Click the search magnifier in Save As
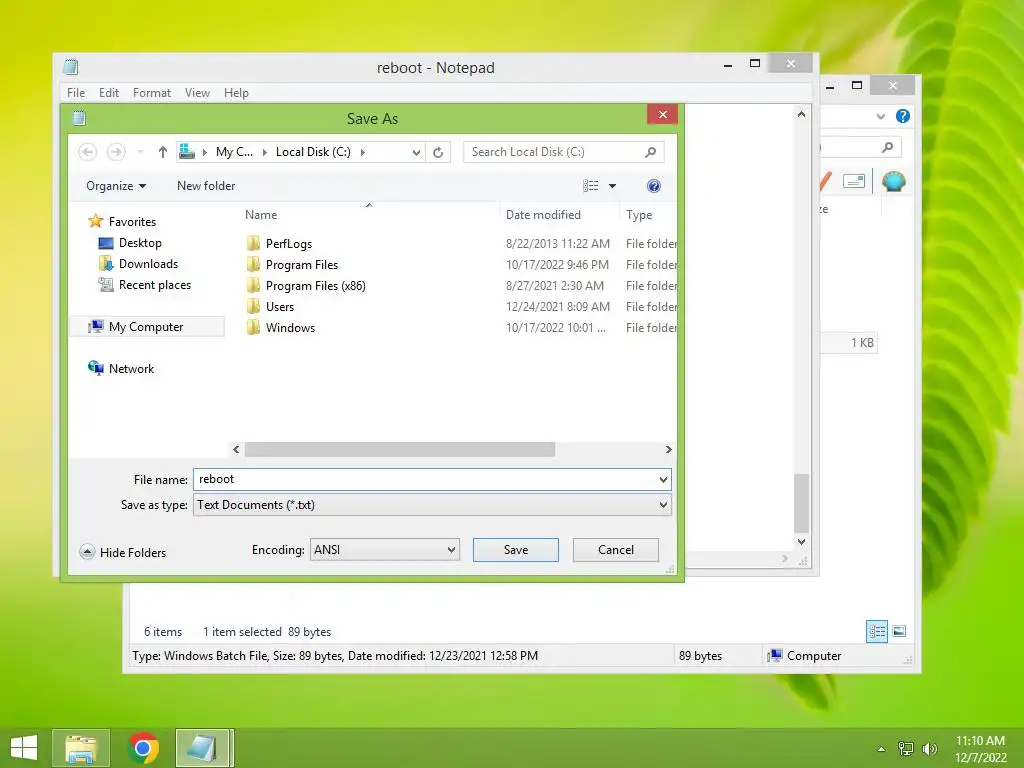 (650, 152)
